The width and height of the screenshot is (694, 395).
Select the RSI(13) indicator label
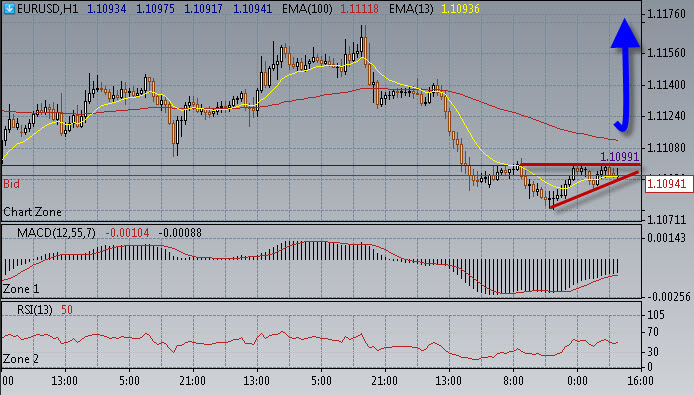35,310
